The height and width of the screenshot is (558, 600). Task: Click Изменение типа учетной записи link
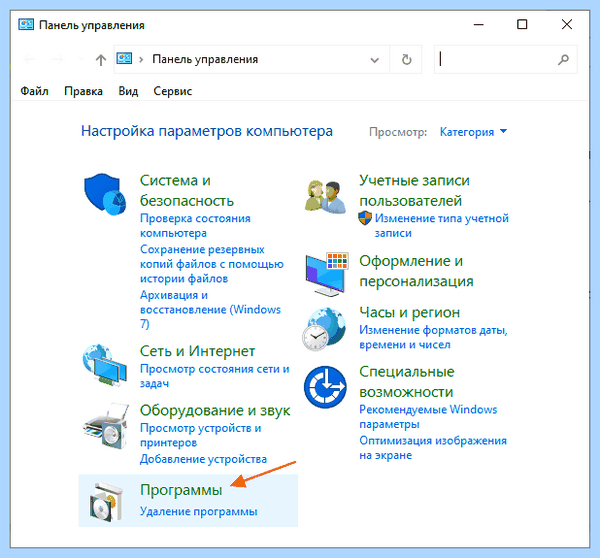(442, 225)
